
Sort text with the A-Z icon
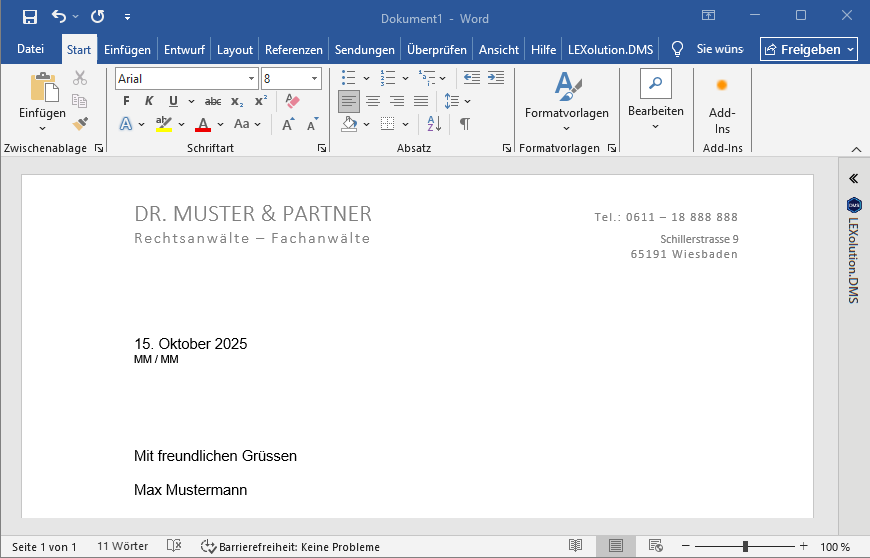(434, 124)
